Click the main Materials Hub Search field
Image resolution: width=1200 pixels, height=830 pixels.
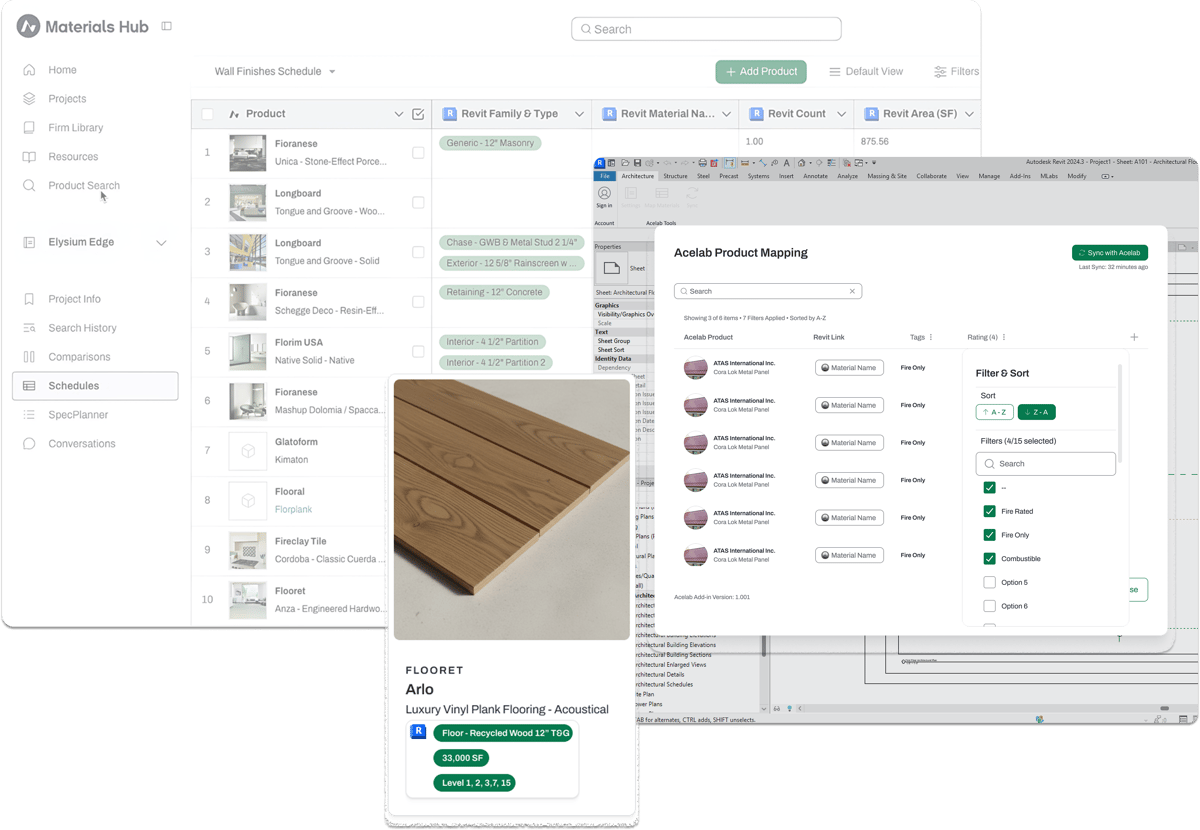[x=706, y=29]
